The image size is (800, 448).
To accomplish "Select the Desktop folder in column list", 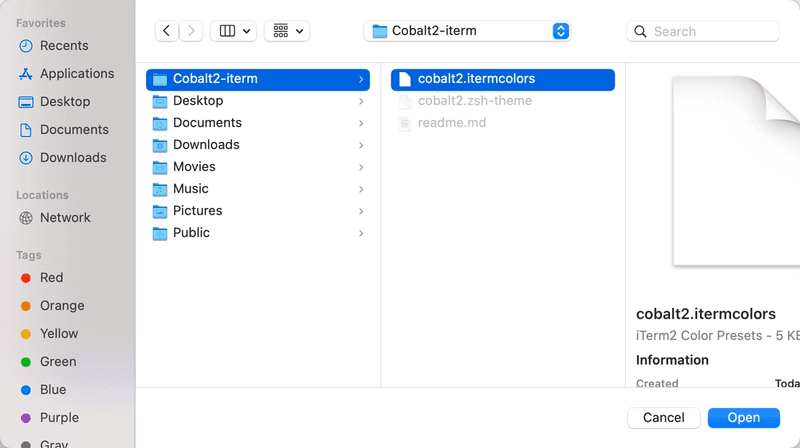I will (258, 101).
